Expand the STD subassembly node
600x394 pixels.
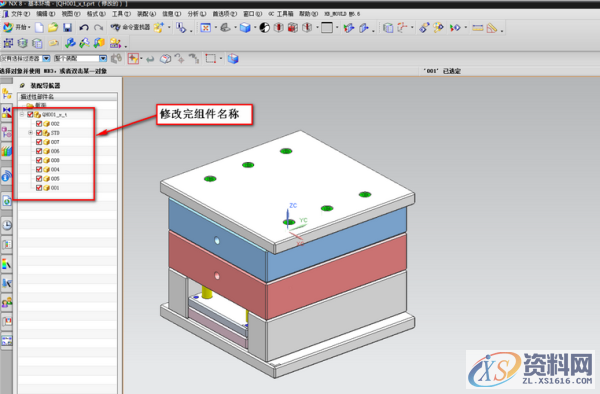[x=30, y=133]
